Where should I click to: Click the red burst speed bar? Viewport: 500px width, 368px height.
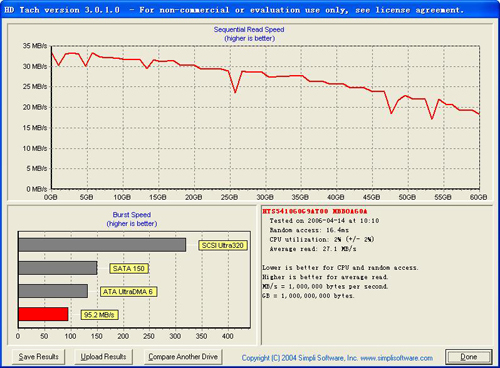43,314
